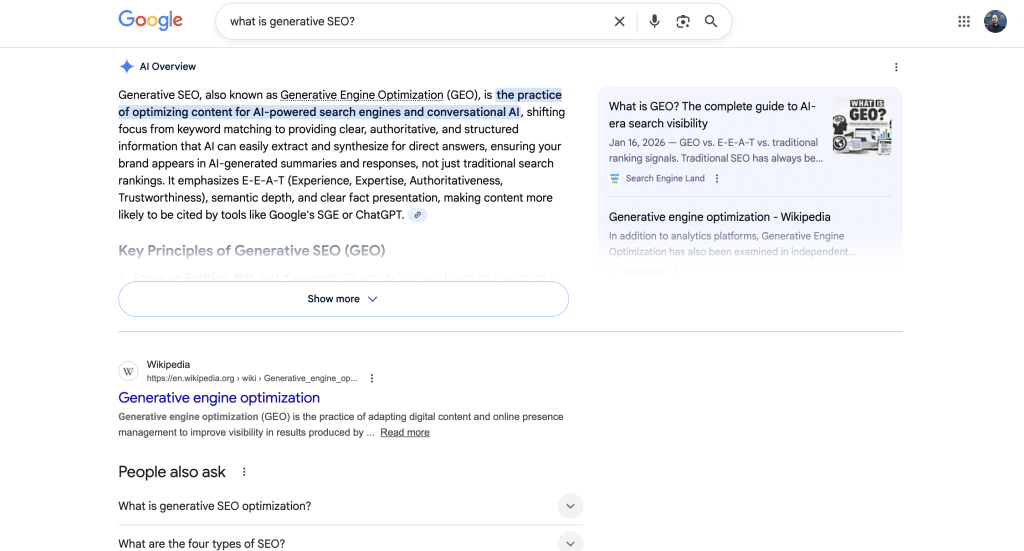1024x551 pixels.
Task: Open 'Generative engine optimization - Wikipedia' source card
Action: click(720, 217)
